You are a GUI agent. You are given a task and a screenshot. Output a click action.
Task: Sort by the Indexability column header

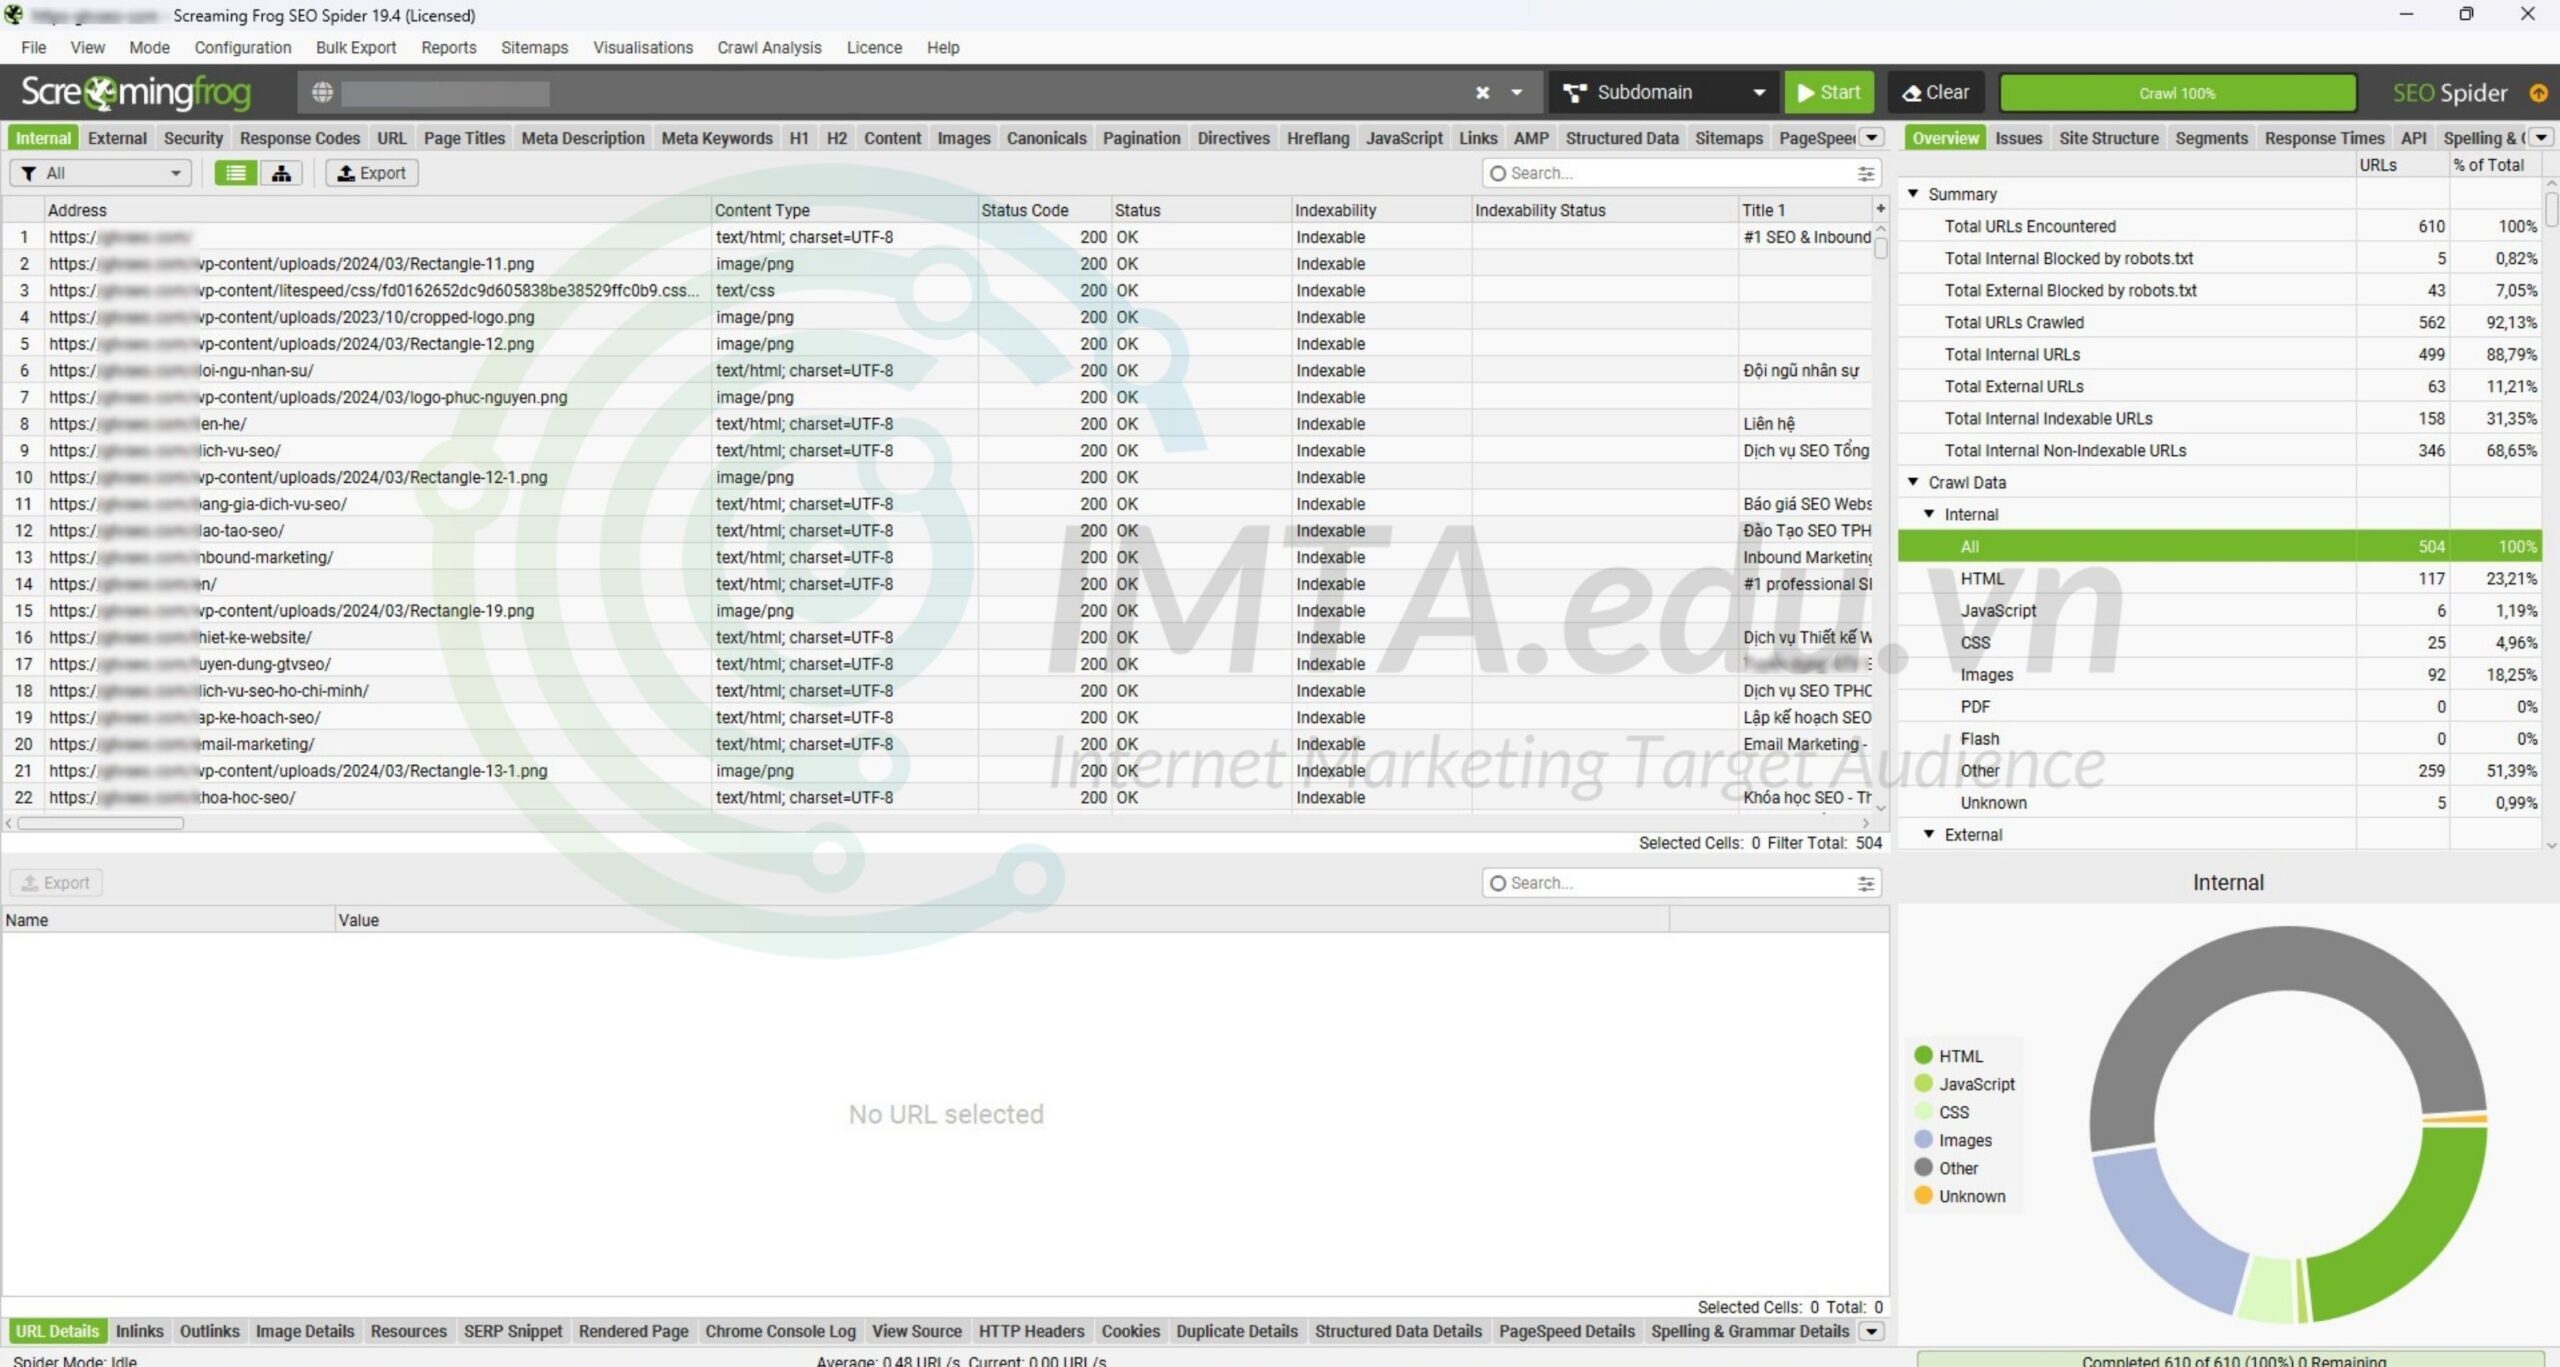pyautogui.click(x=1381, y=209)
